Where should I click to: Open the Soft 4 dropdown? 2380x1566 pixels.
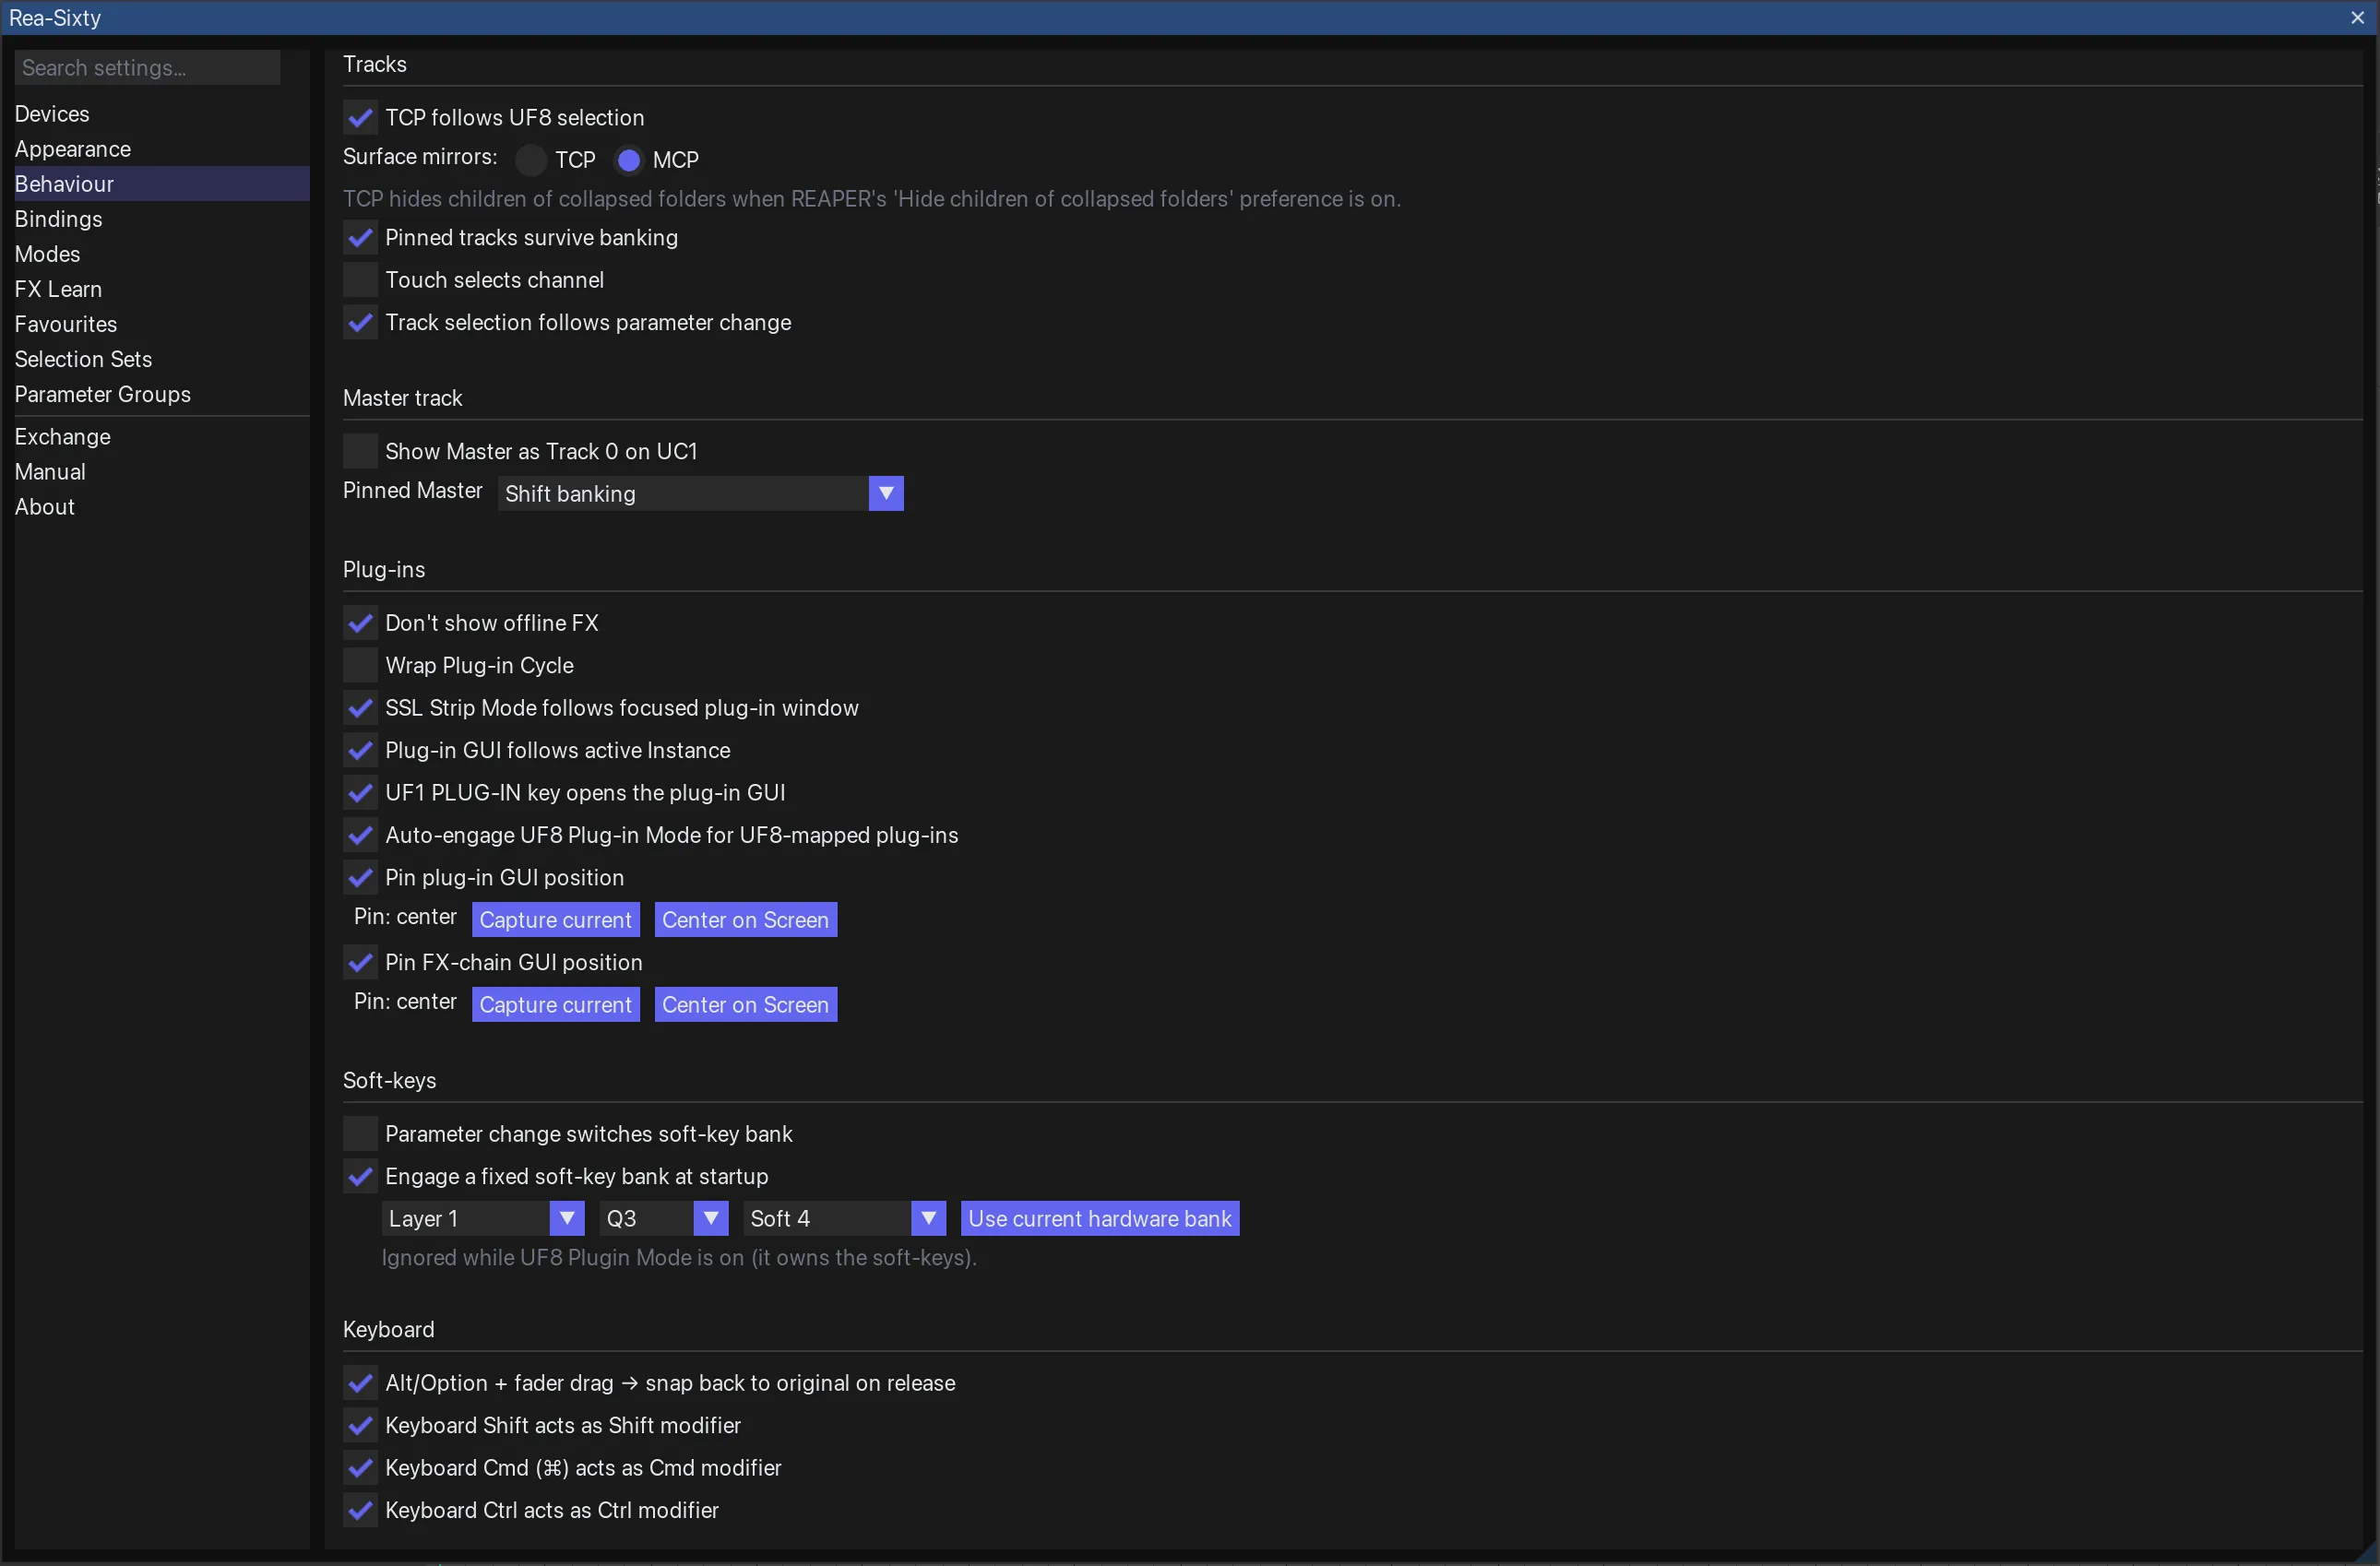(844, 1220)
